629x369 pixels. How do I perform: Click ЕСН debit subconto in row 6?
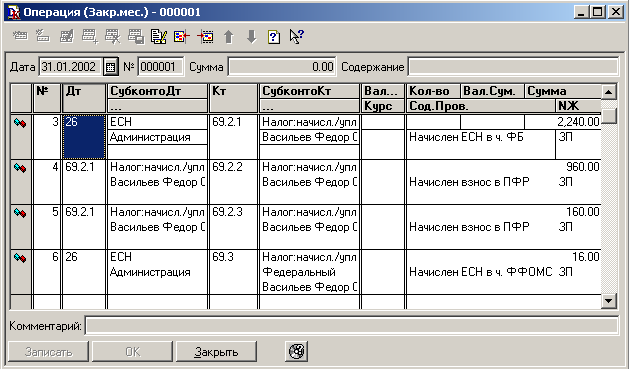click(121, 257)
